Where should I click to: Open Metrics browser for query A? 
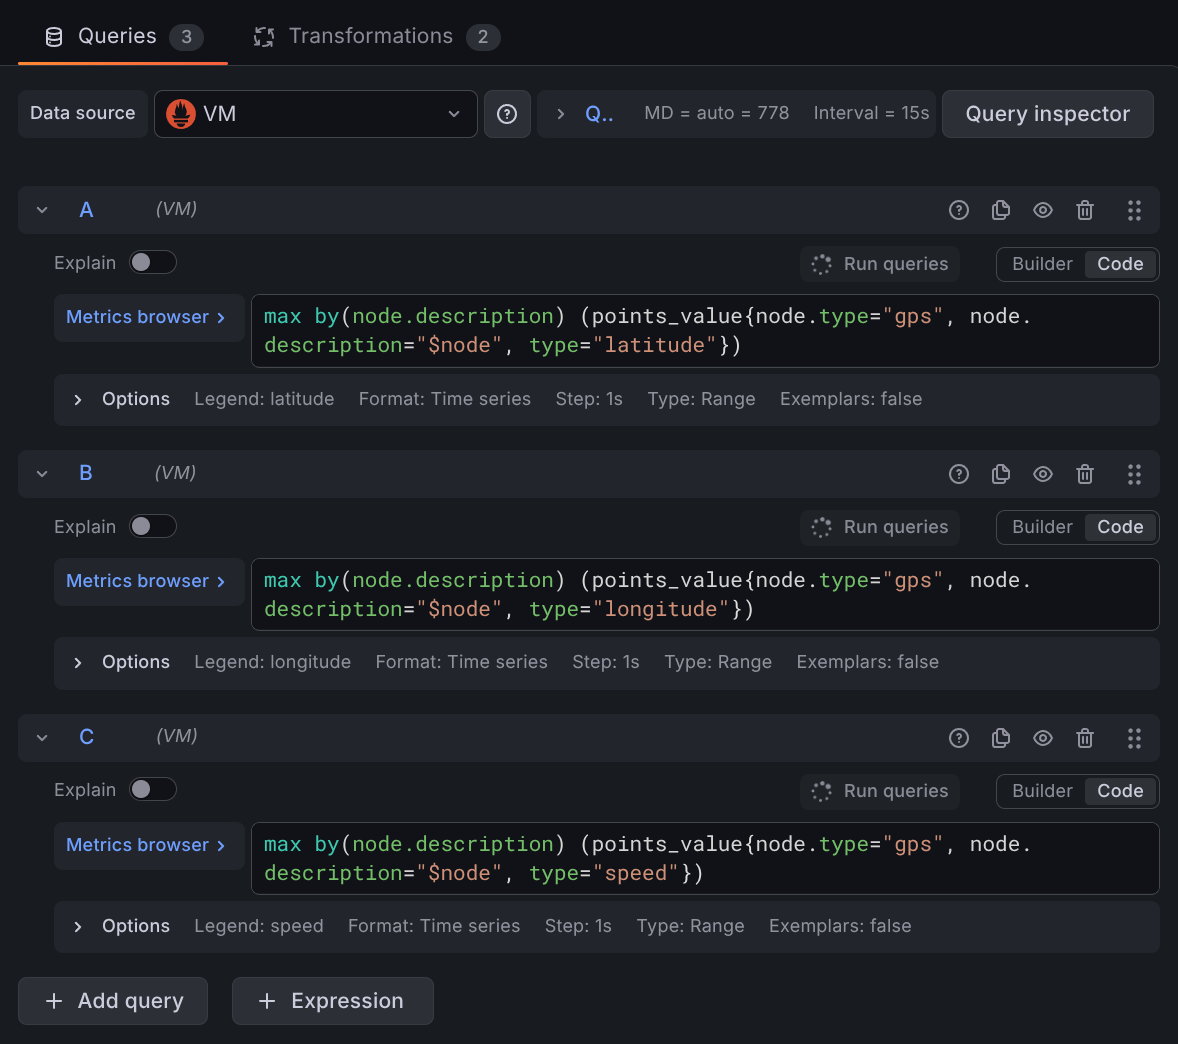pos(149,318)
